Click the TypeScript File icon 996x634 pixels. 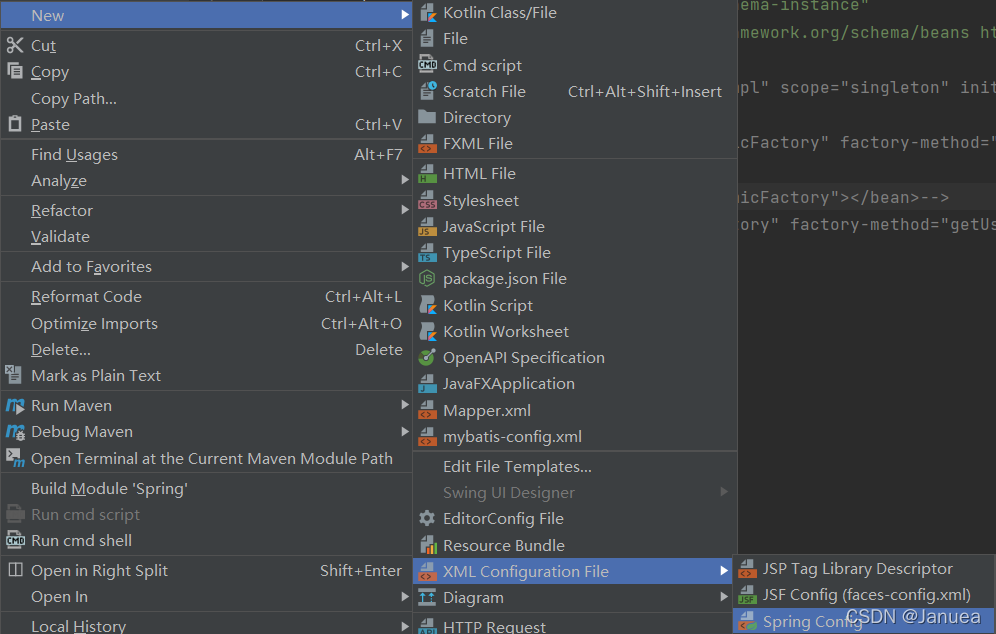point(427,253)
